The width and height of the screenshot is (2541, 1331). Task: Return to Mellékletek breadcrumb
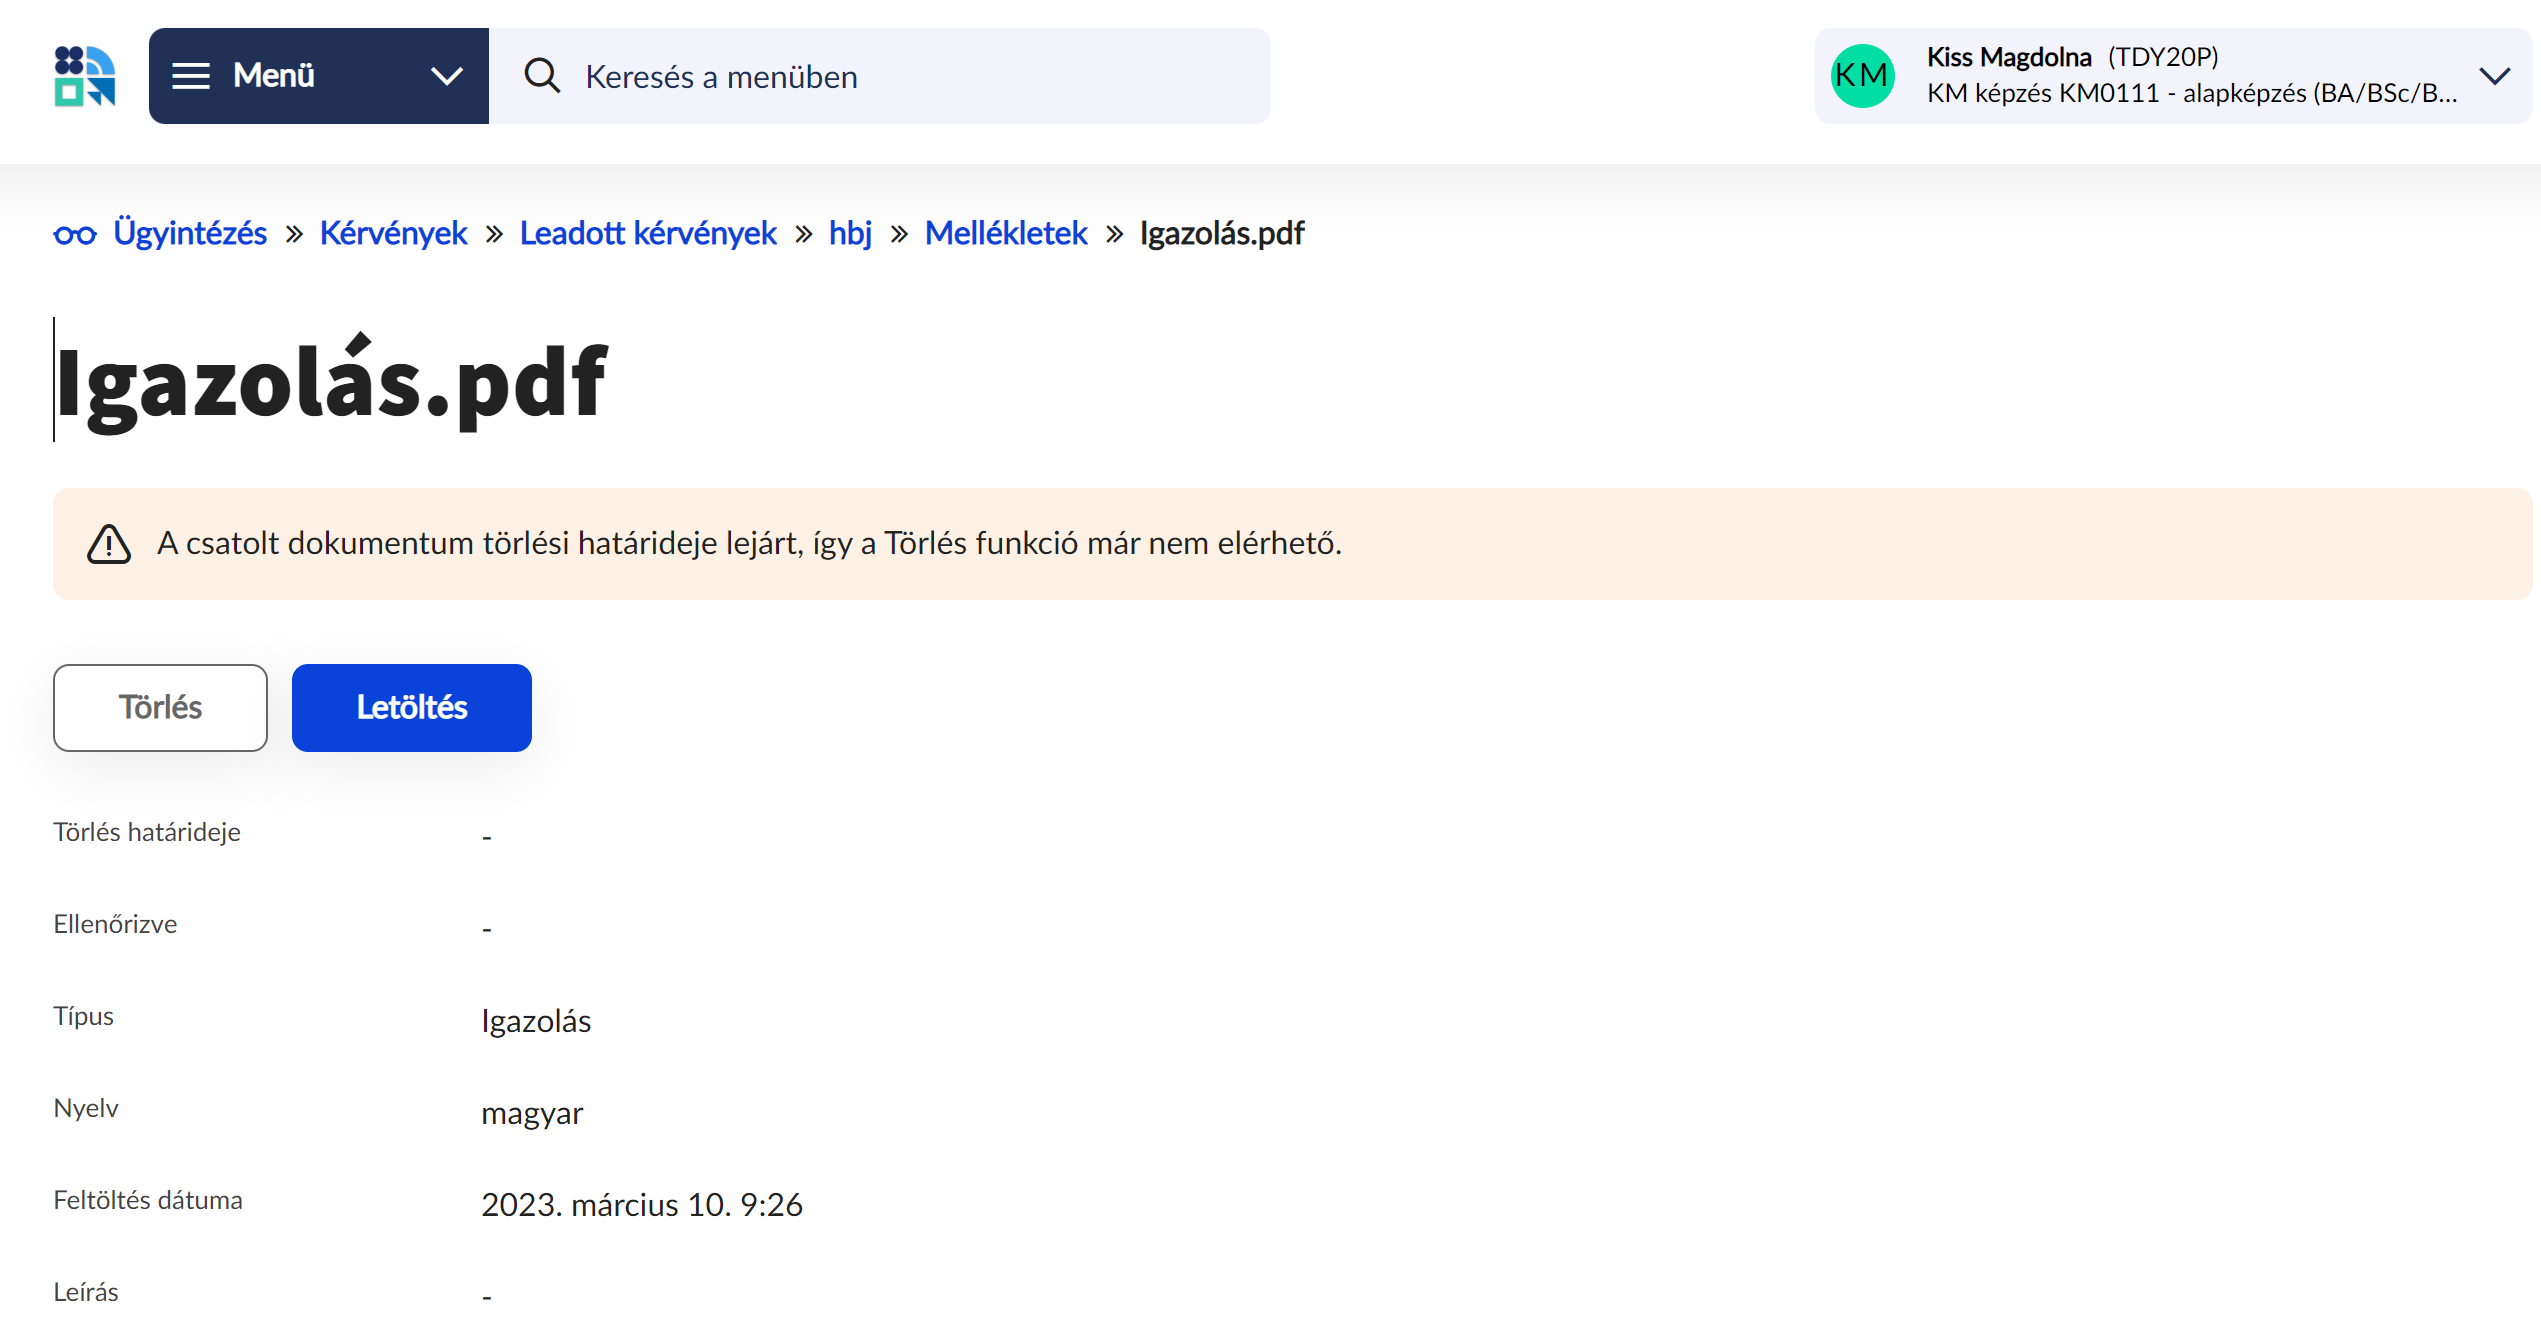point(1006,233)
